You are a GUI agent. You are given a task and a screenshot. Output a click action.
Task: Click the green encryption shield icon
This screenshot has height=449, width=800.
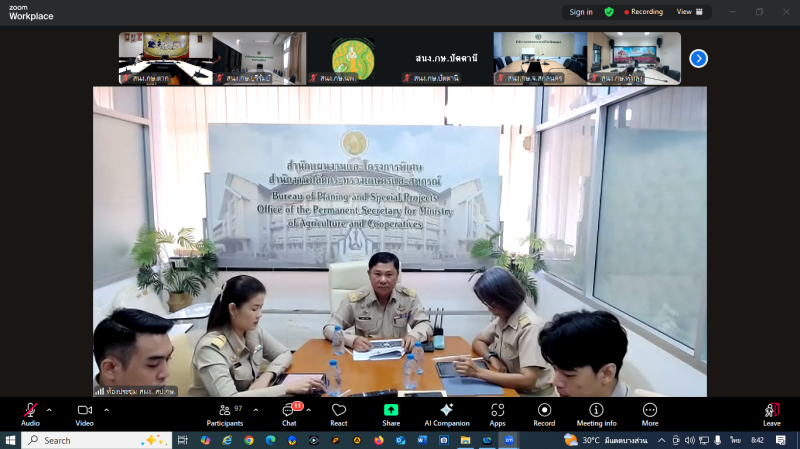609,12
